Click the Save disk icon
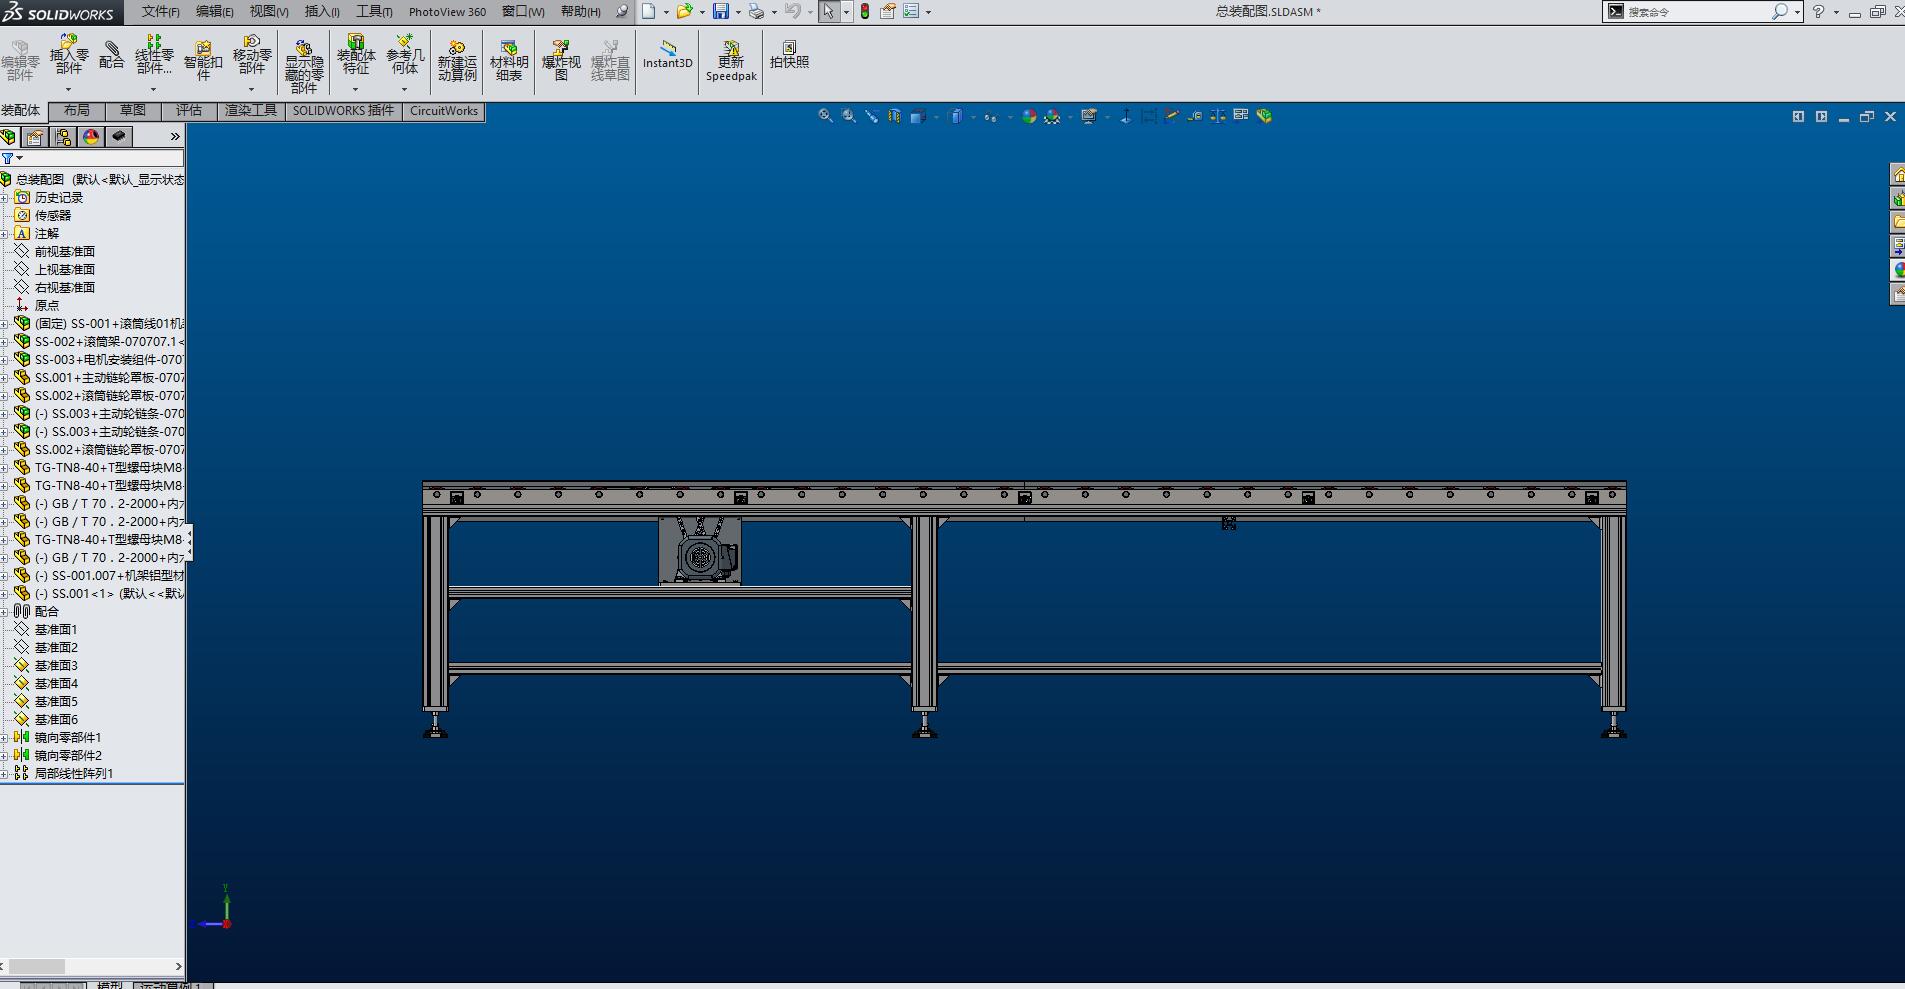Viewport: 1905px width, 989px height. (720, 12)
